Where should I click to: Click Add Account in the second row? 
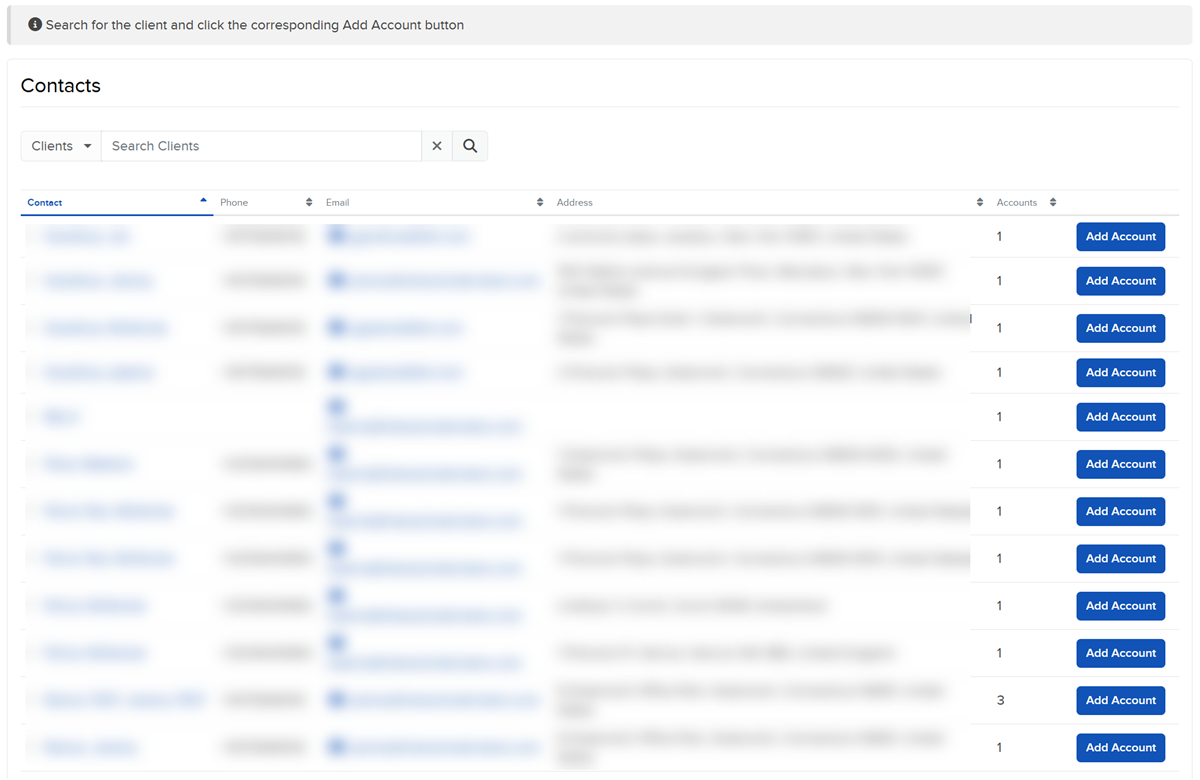(1120, 281)
